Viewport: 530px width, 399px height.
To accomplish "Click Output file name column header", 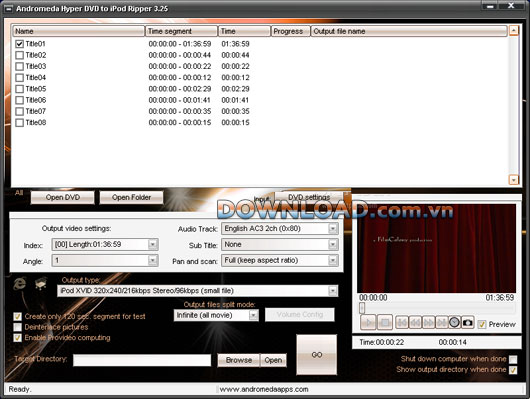I will (409, 31).
